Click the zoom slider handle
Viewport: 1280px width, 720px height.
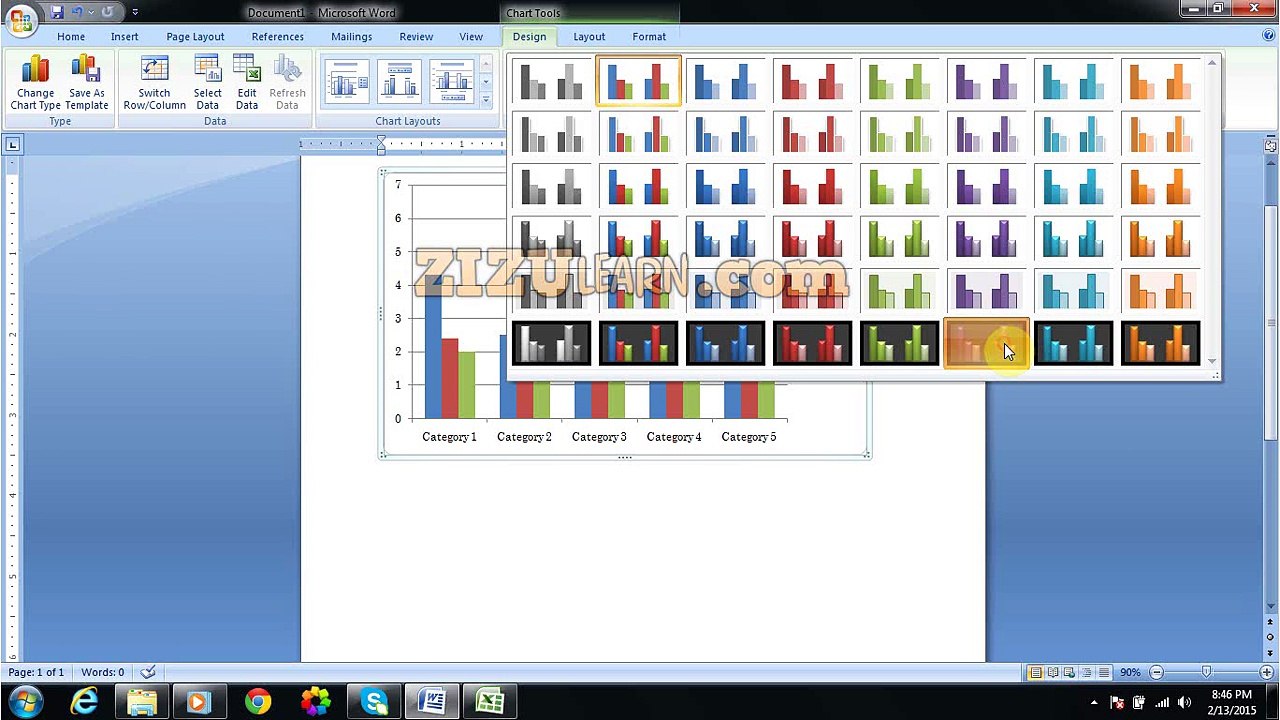coord(1206,672)
